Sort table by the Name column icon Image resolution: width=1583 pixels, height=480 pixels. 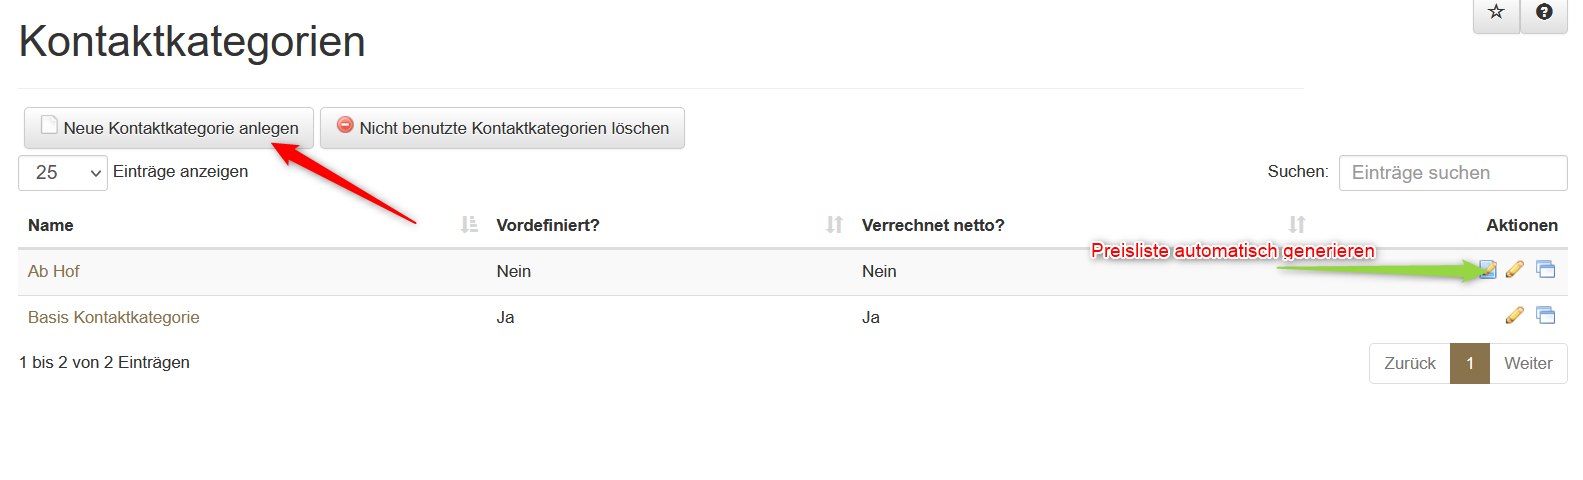point(469,225)
